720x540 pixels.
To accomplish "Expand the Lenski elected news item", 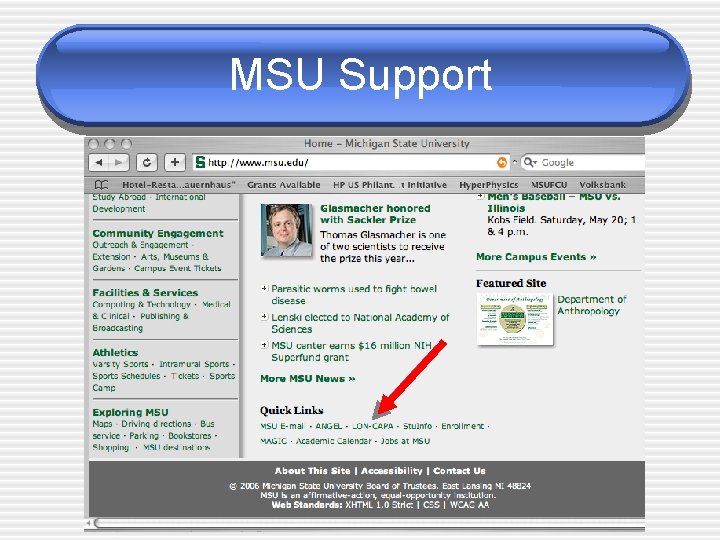I will coord(264,316).
